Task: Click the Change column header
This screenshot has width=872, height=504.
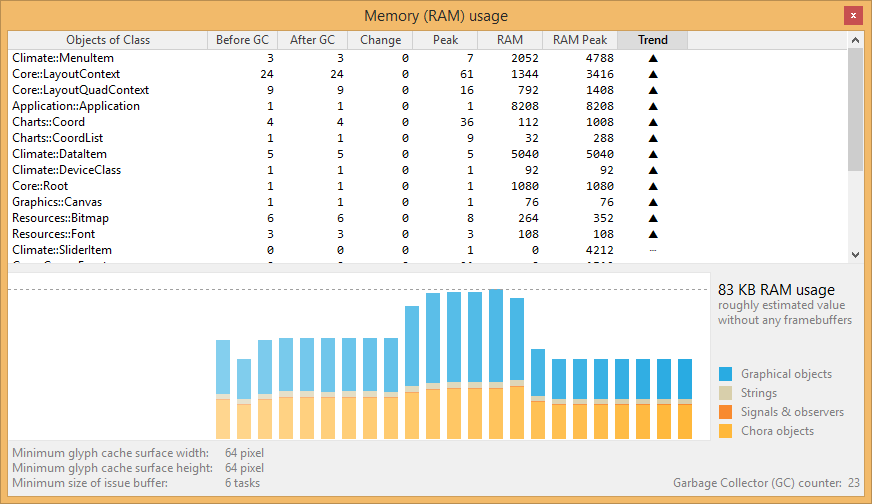Action: (380, 40)
